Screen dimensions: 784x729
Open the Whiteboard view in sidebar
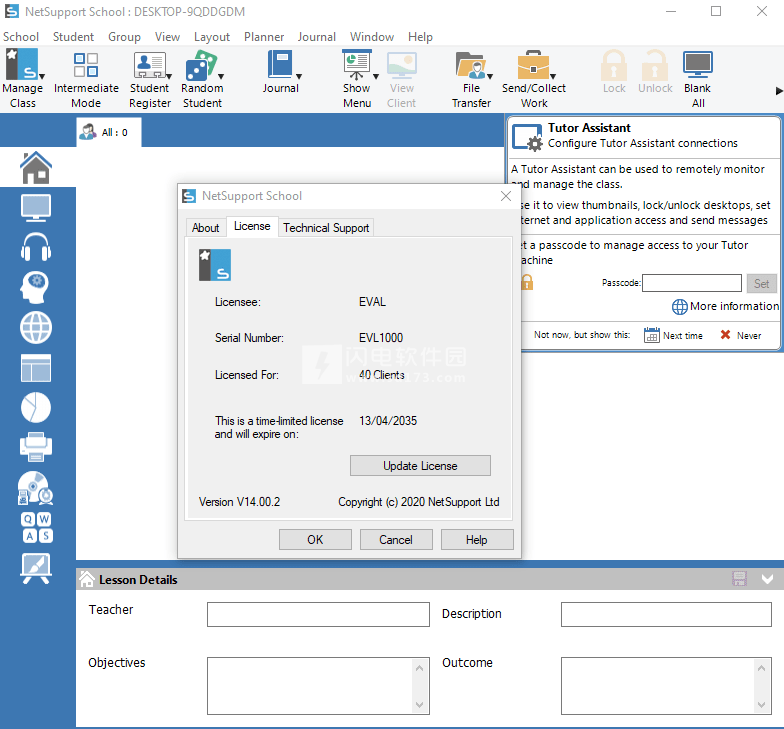(x=36, y=568)
